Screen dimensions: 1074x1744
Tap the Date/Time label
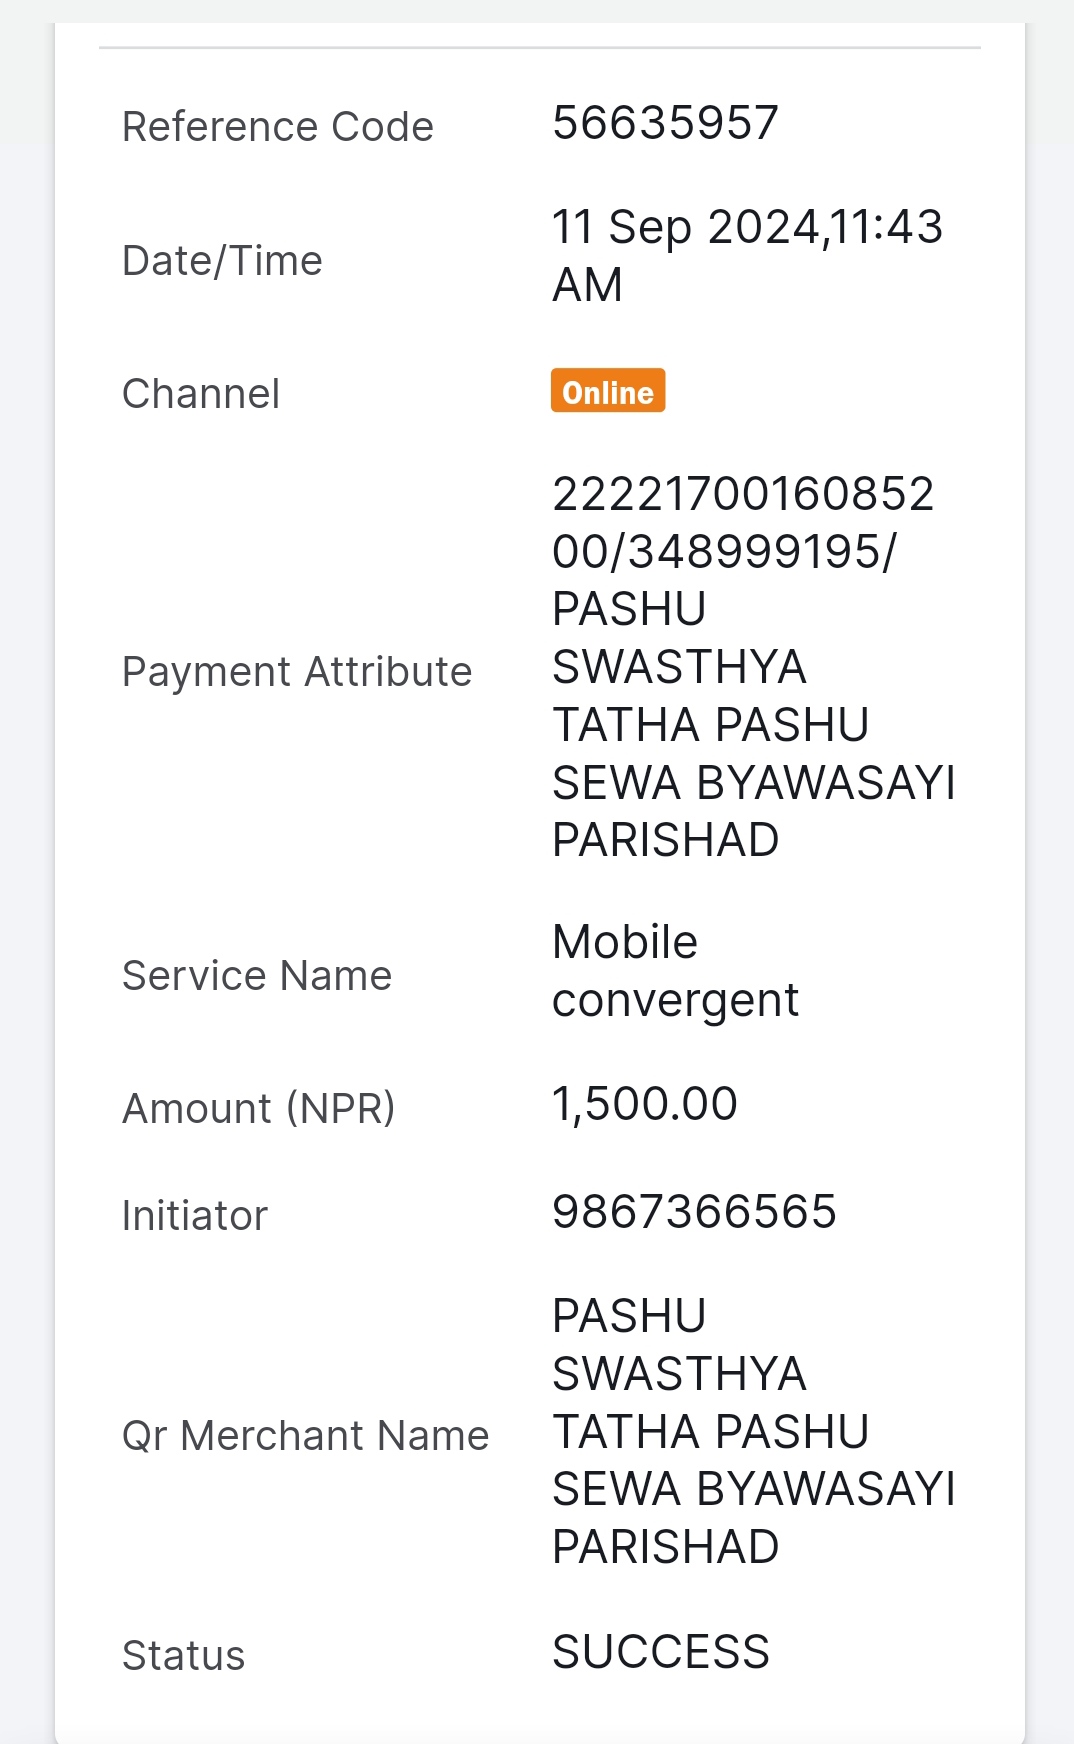click(x=222, y=261)
